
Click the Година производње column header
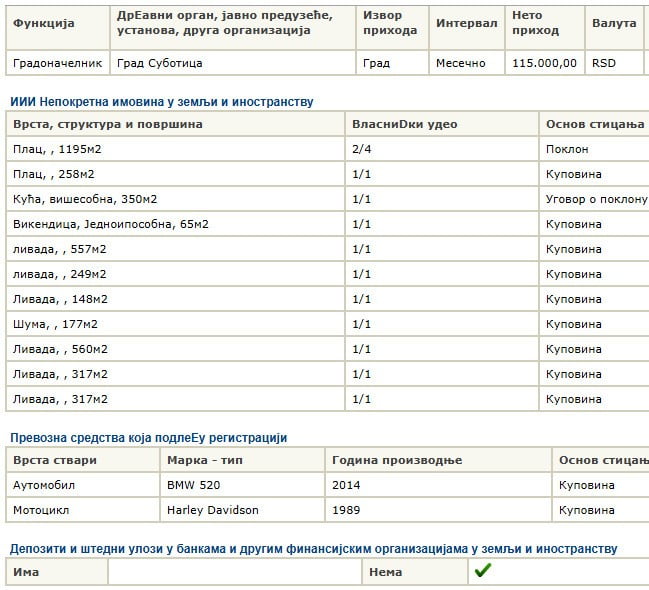pyautogui.click(x=438, y=460)
